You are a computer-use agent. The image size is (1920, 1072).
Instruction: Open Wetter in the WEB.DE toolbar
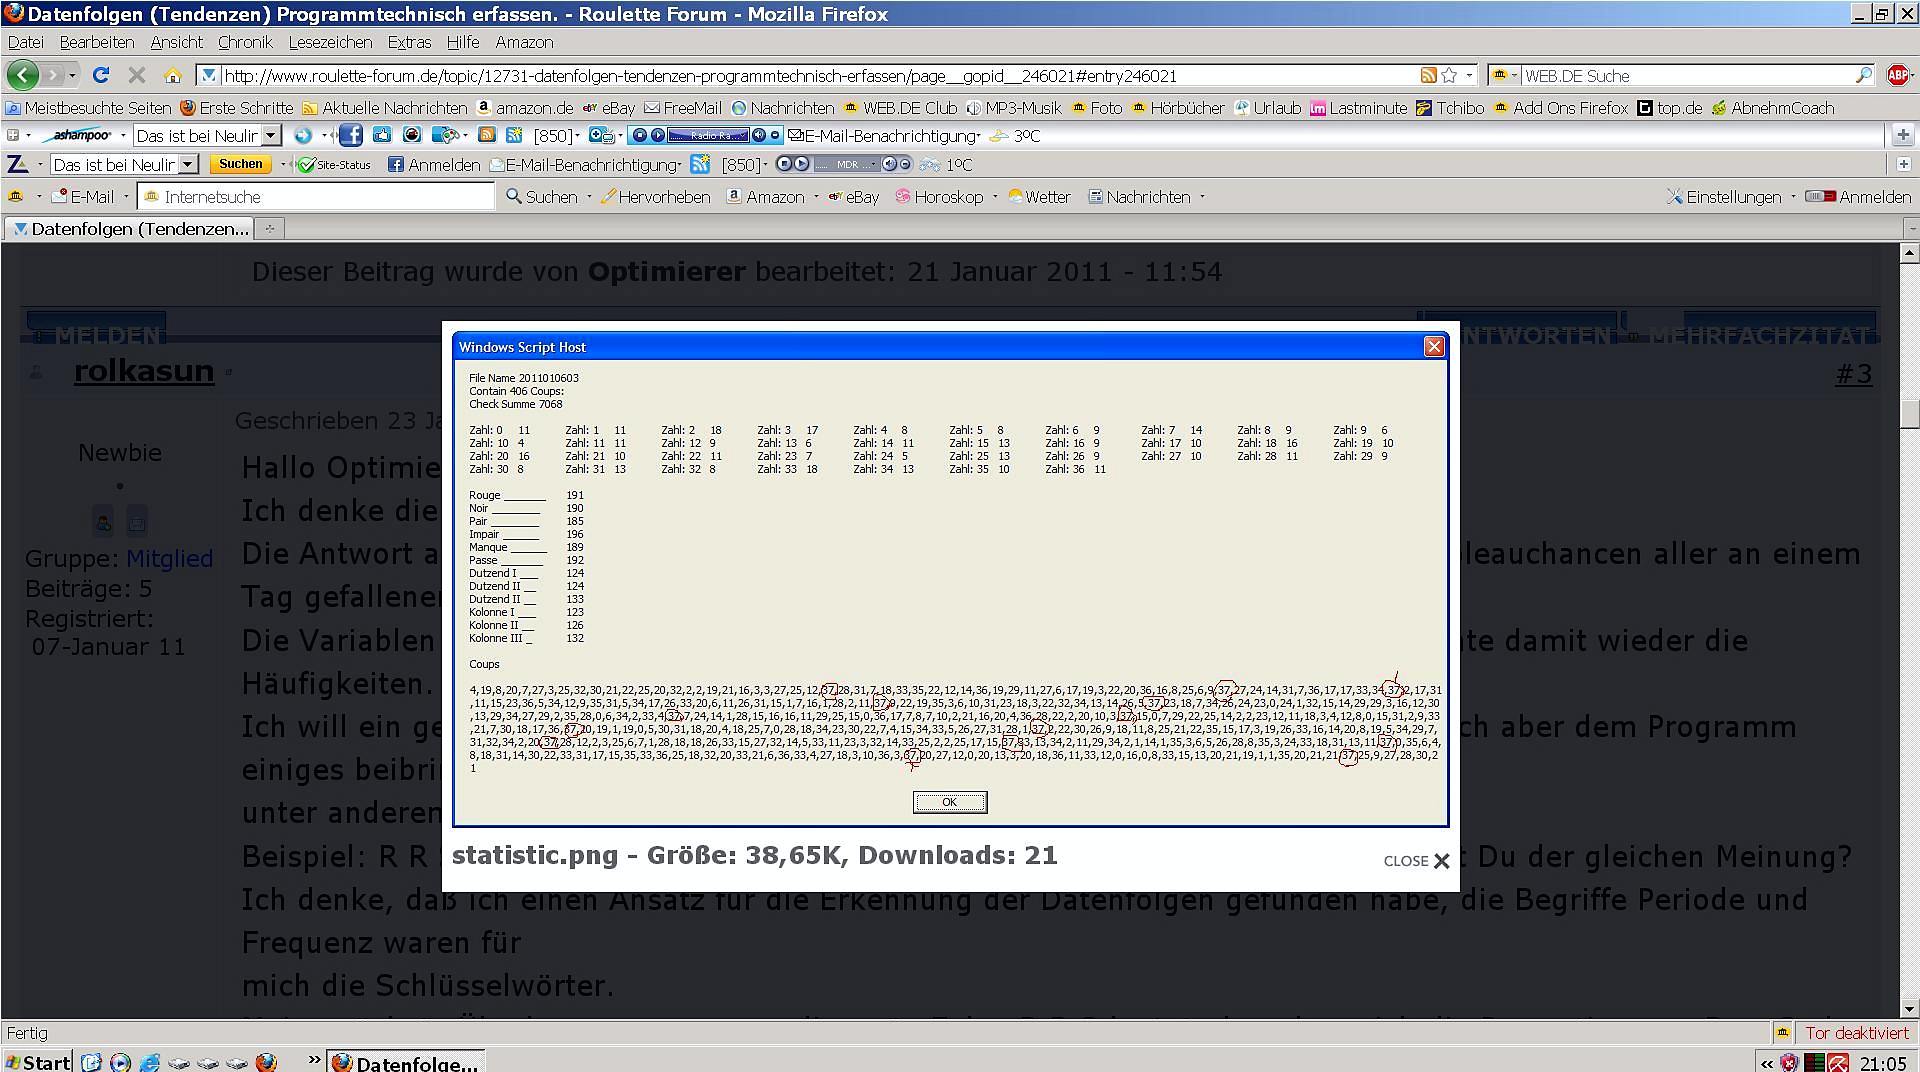coord(1039,197)
